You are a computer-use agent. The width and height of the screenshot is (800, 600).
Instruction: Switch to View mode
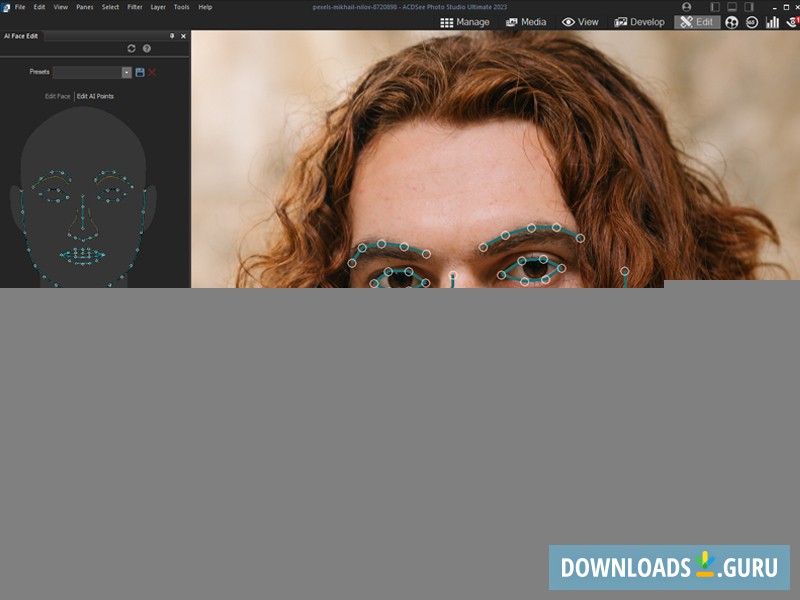tap(580, 22)
